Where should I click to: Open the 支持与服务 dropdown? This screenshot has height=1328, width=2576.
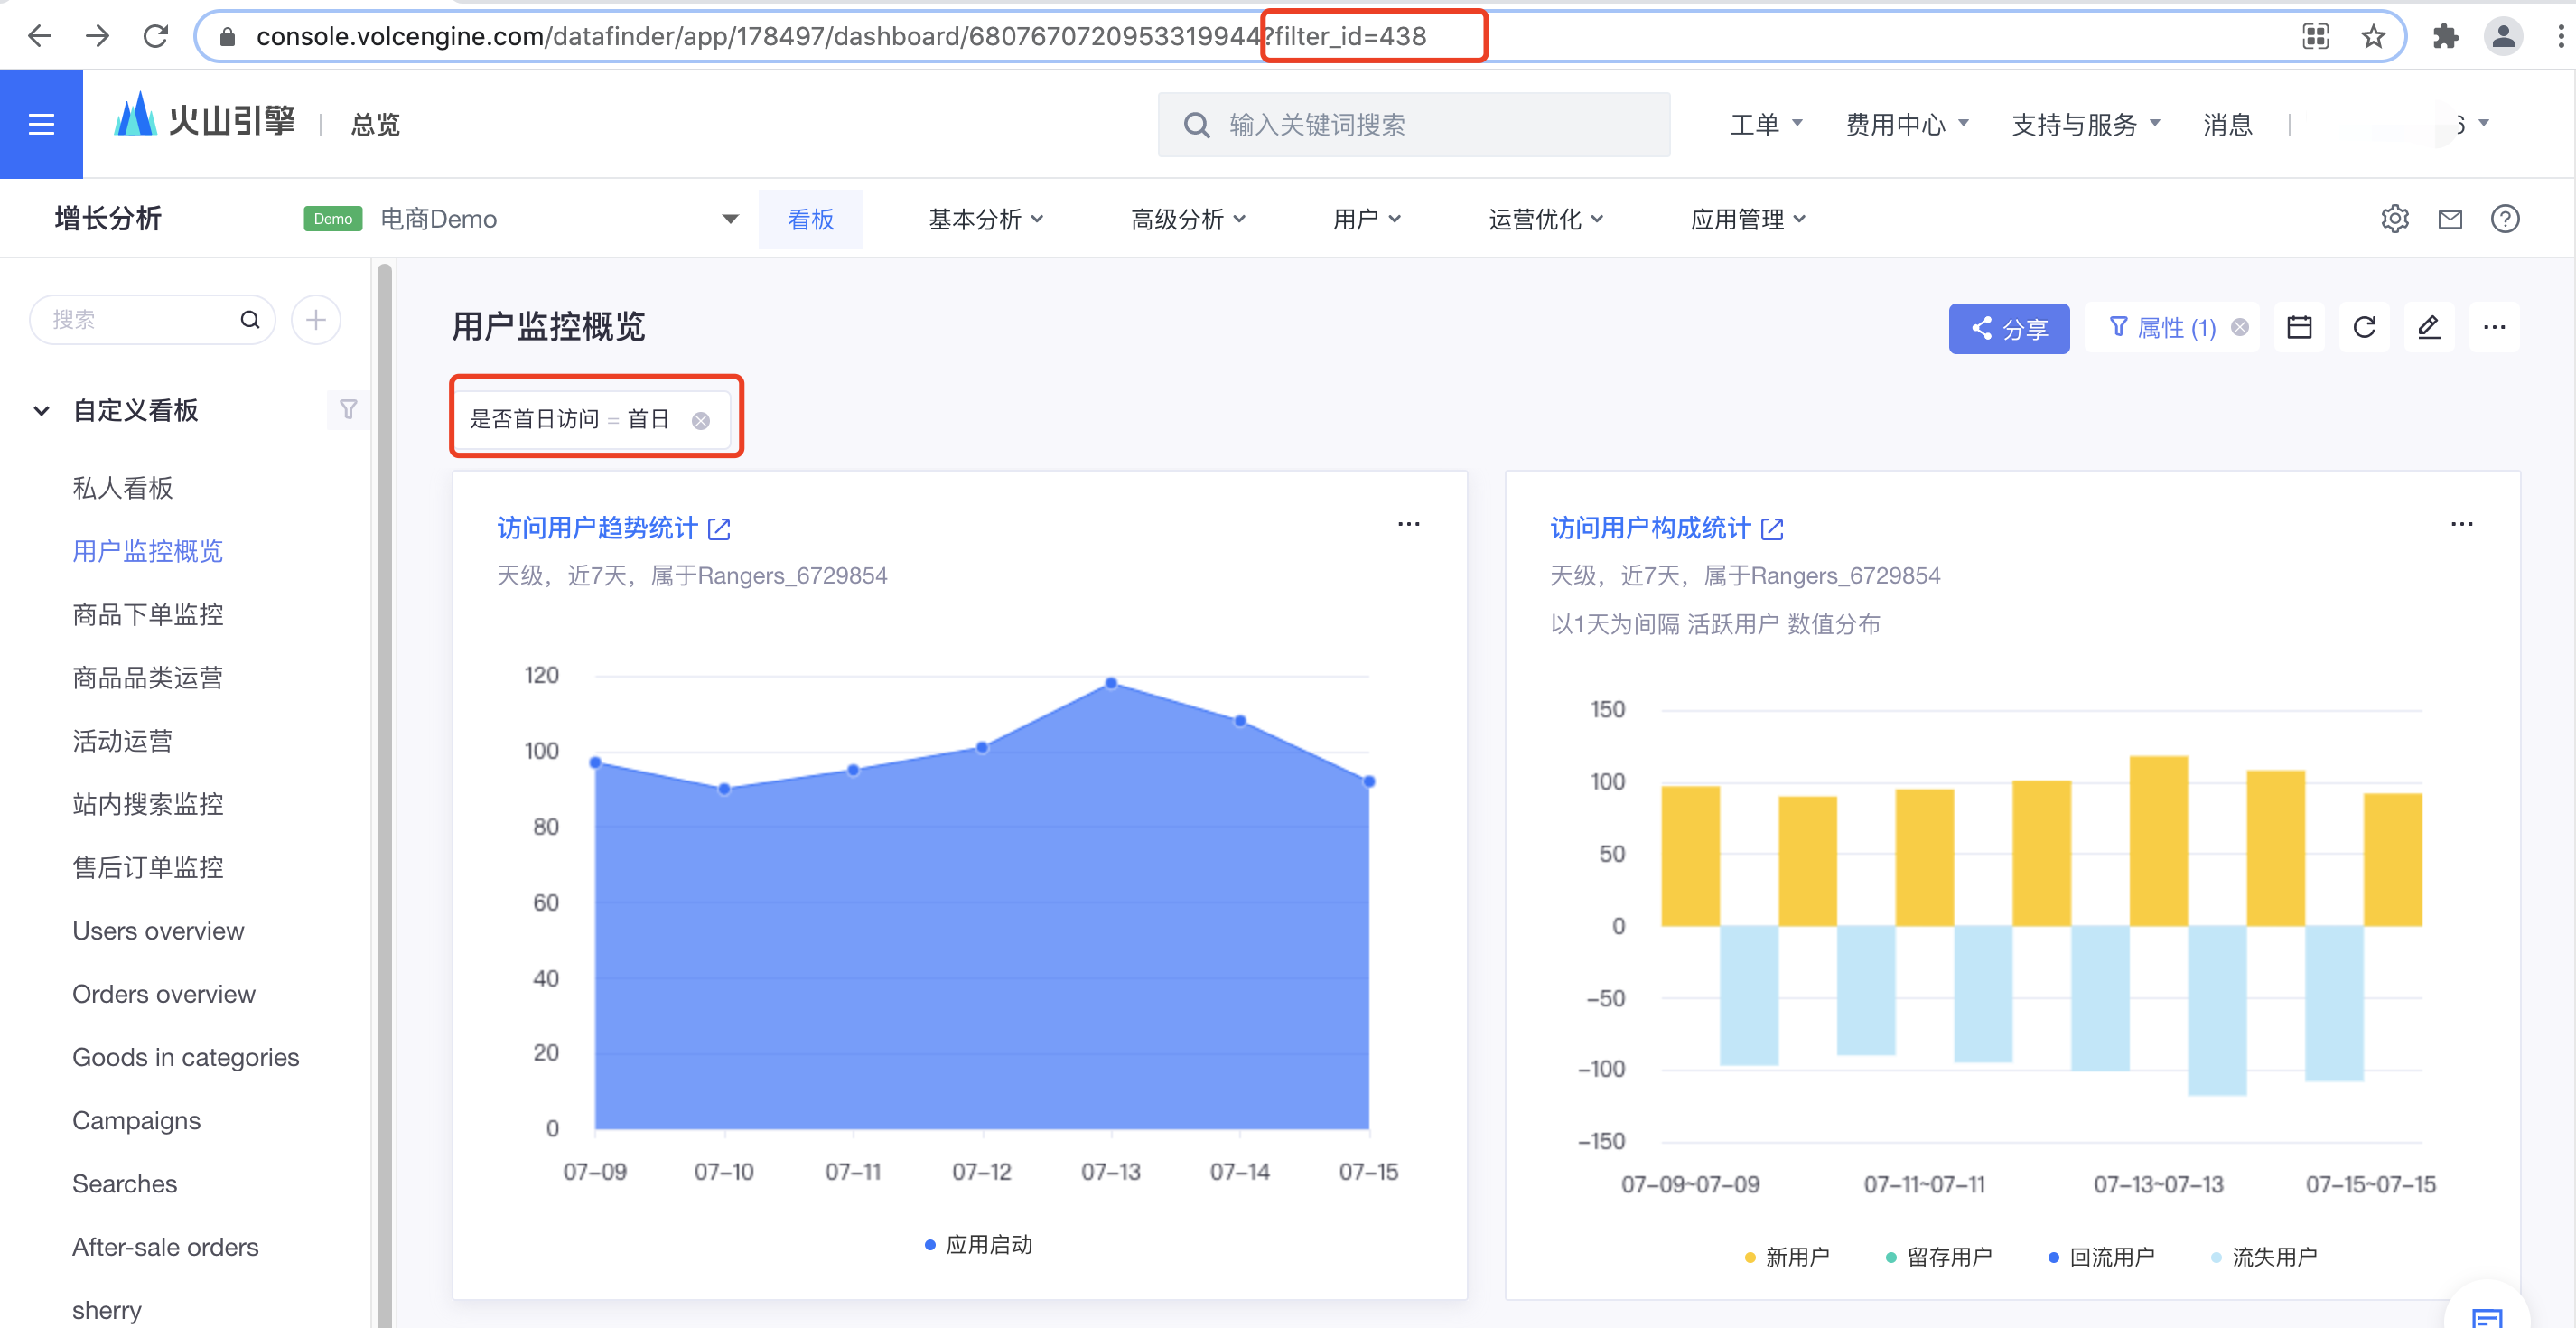(2086, 124)
